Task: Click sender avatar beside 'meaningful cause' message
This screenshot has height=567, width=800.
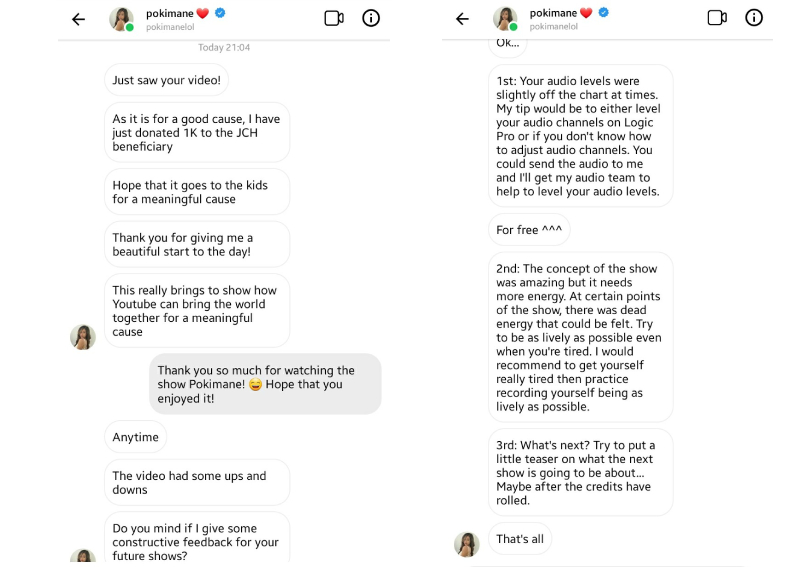Action: [x=83, y=337]
